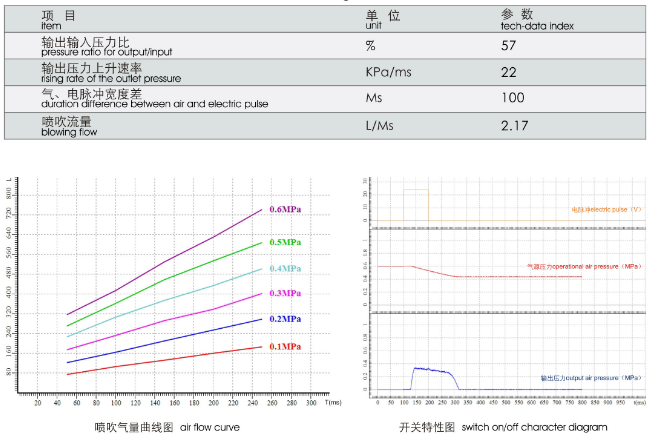Click the blue 0.2MPa curve label

[285, 319]
